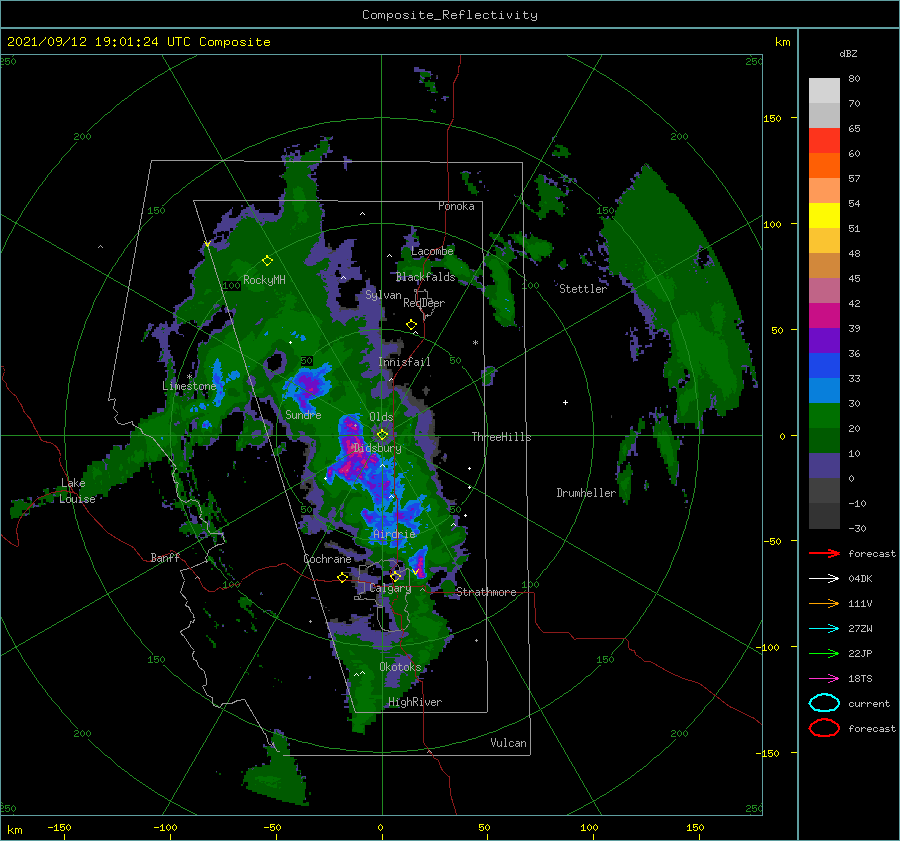
Task: Select the orange 57–60 dBZ swatch
Action: (x=824, y=166)
